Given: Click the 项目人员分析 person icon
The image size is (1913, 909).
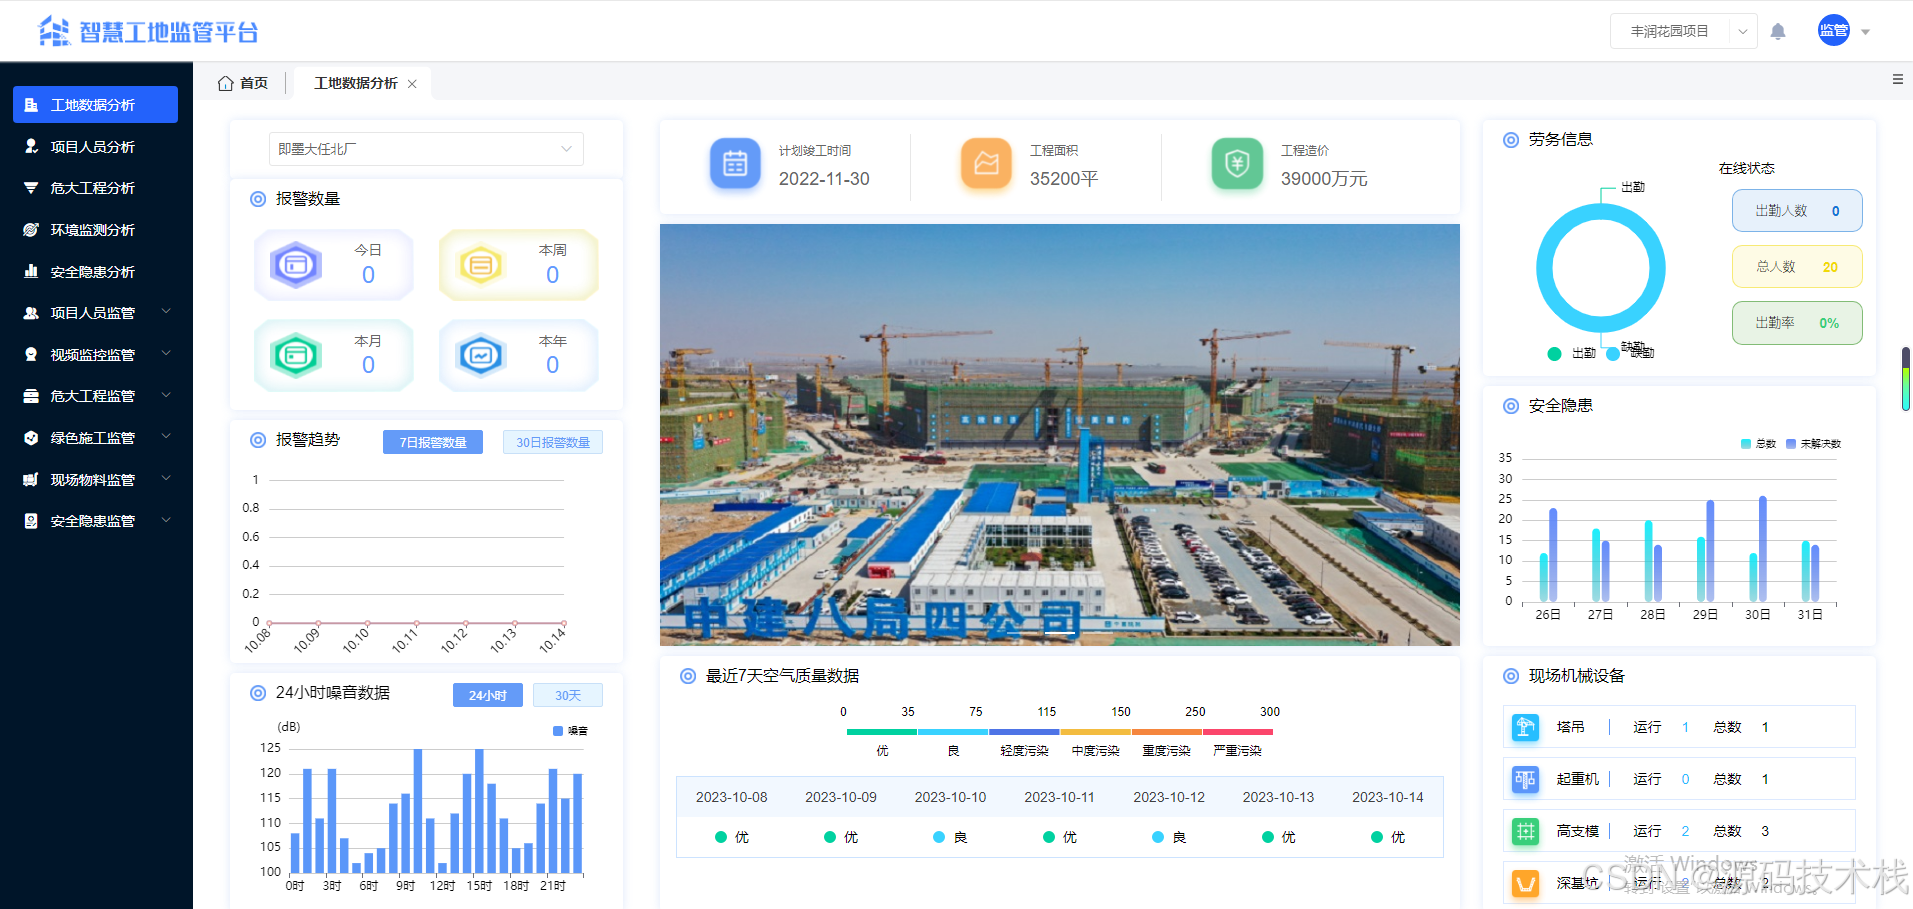Looking at the screenshot, I should [x=31, y=147].
